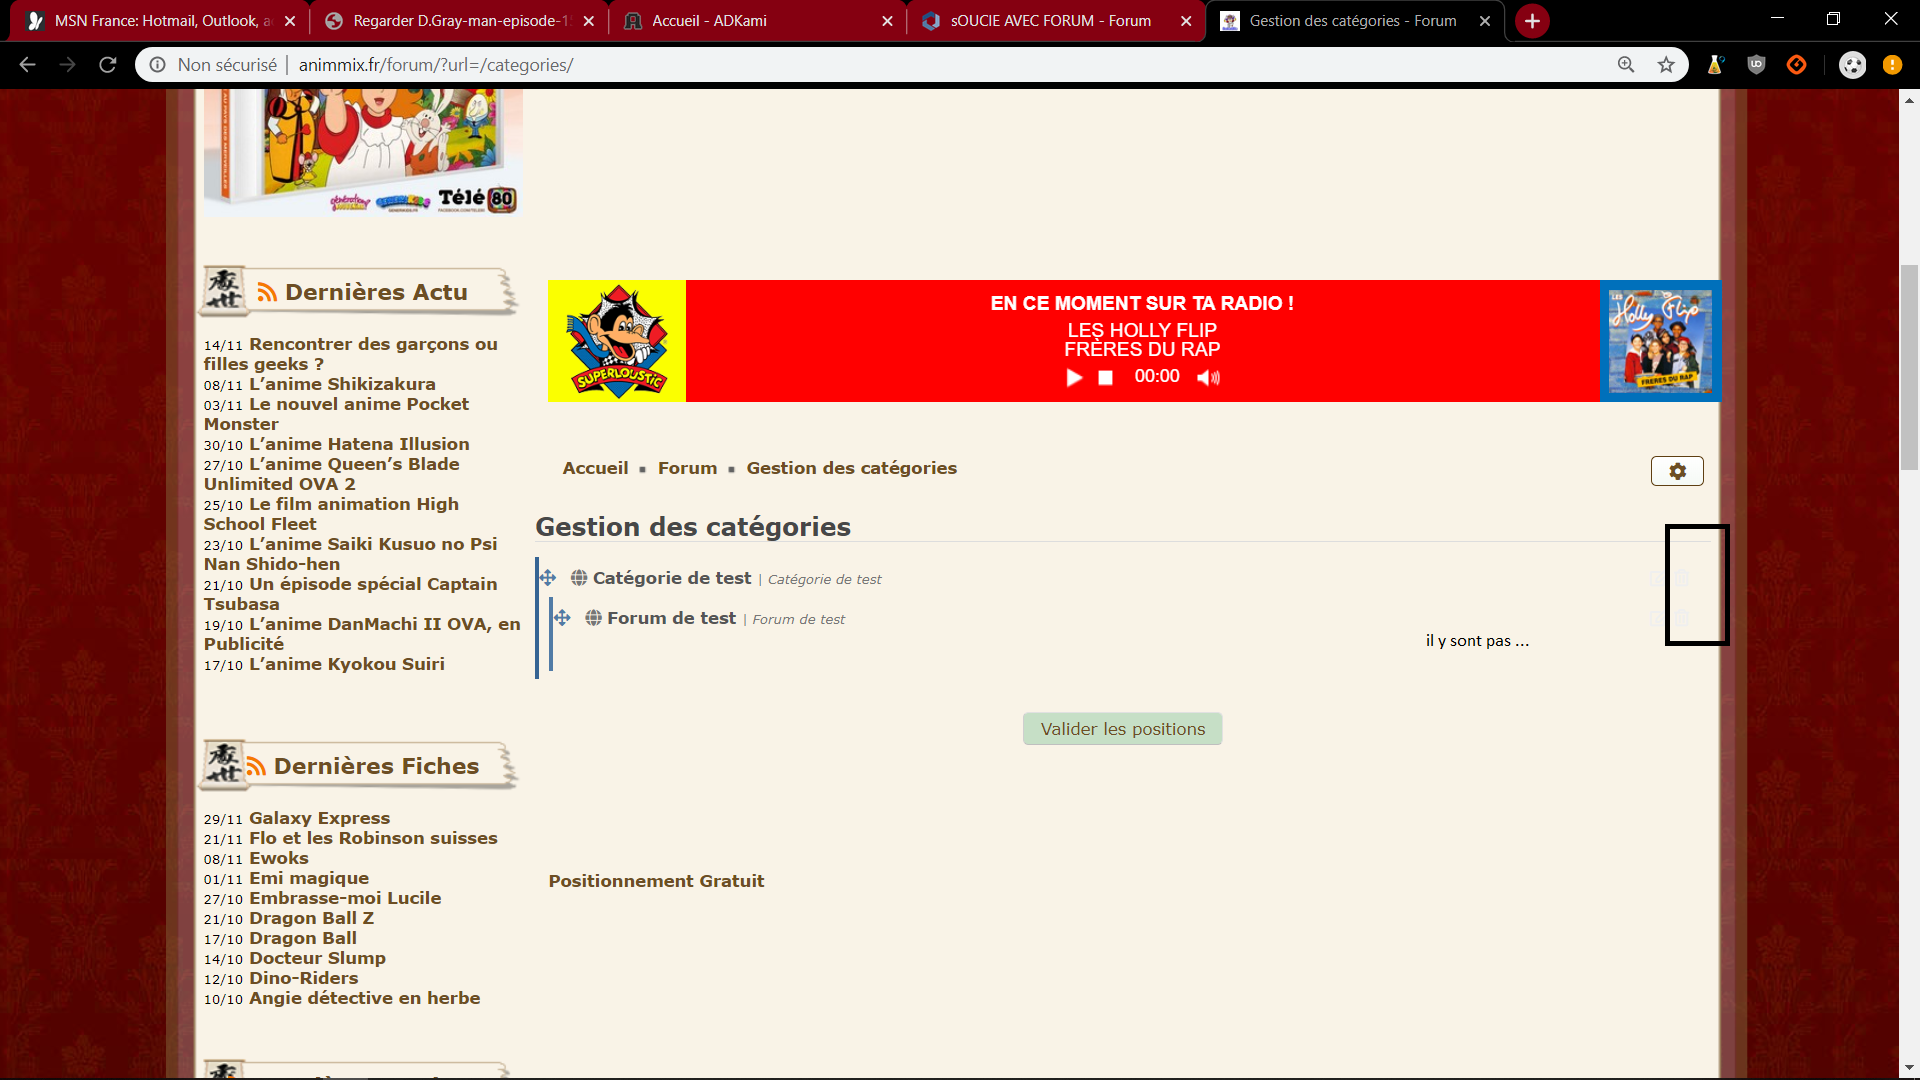Bookmark page with the star icon
This screenshot has width=1920, height=1080.
(x=1666, y=65)
